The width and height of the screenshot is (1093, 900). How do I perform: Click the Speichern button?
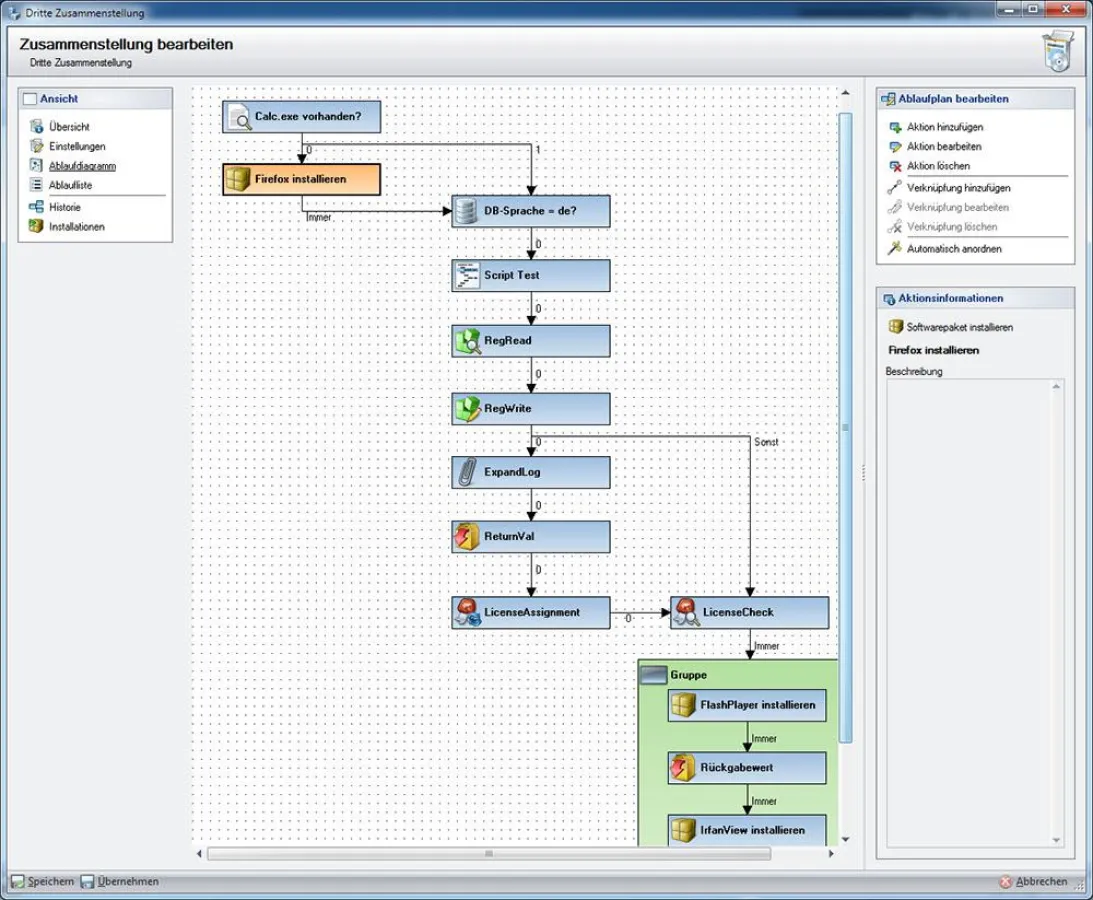point(43,881)
